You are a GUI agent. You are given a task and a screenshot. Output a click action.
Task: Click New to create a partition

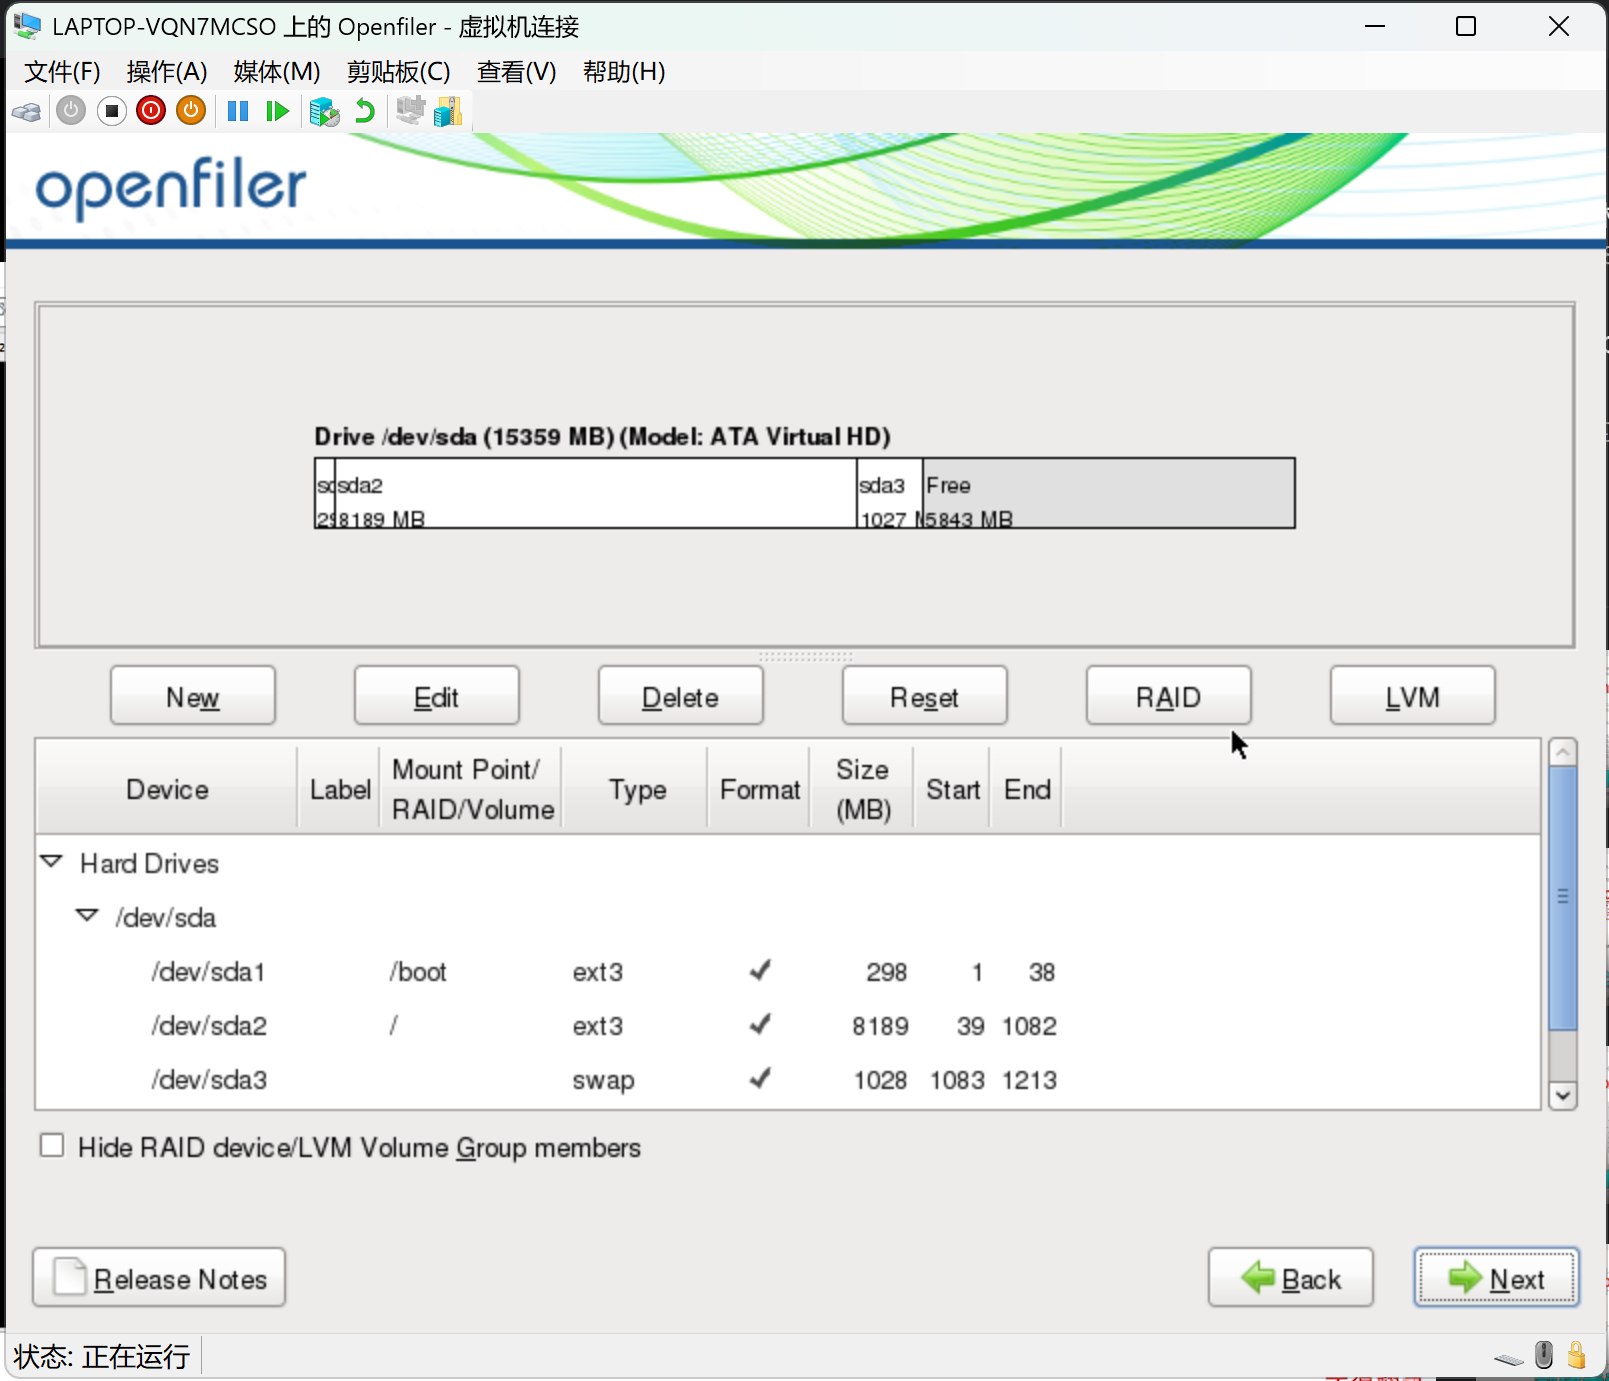pos(193,696)
